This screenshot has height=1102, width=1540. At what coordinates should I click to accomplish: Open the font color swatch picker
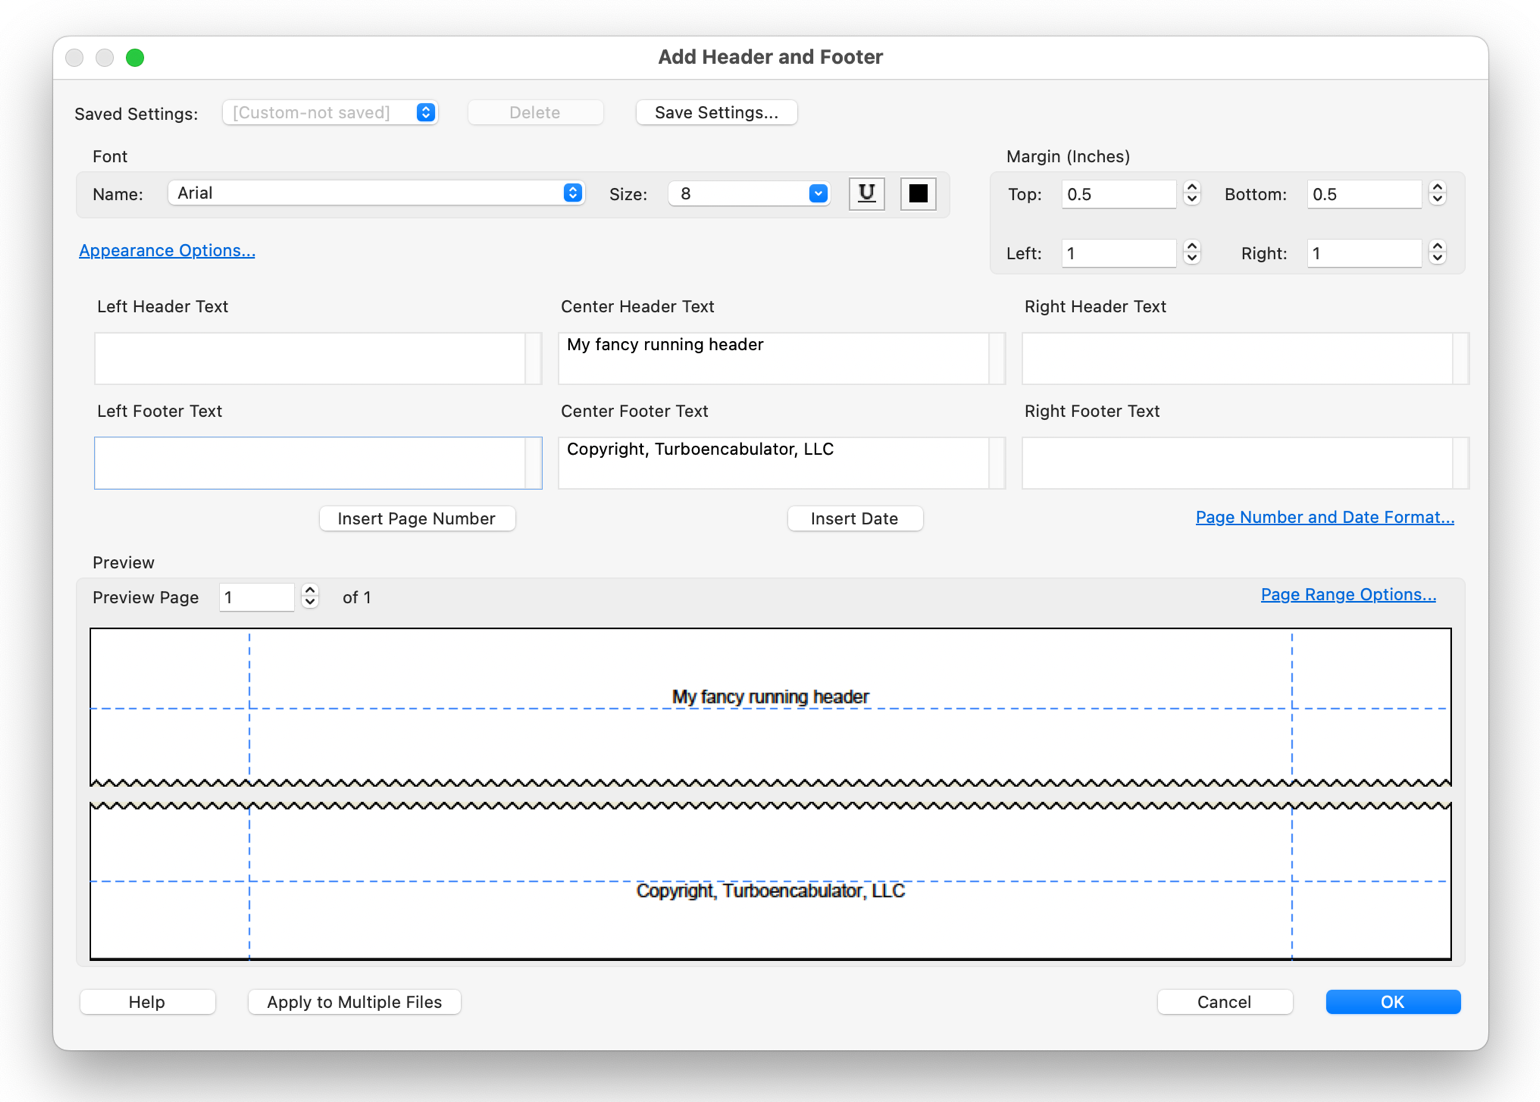[x=917, y=193]
